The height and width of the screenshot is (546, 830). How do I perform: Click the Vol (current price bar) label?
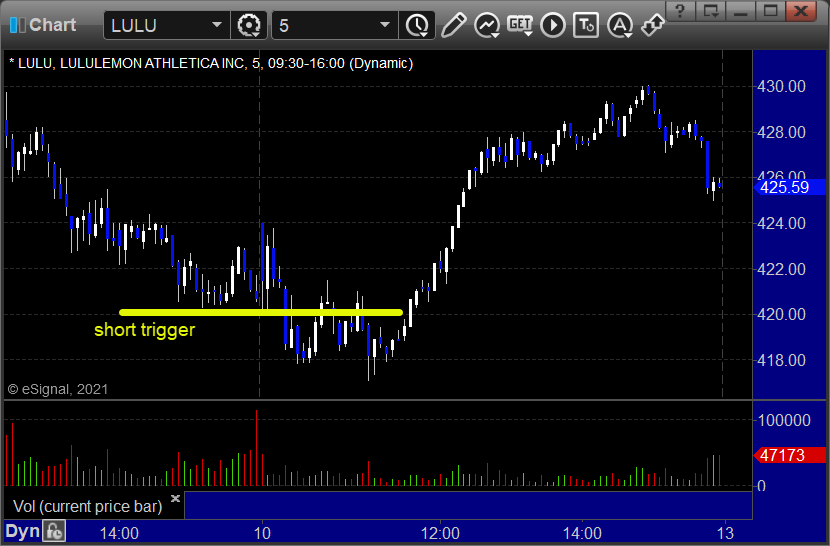pyautogui.click(x=87, y=506)
